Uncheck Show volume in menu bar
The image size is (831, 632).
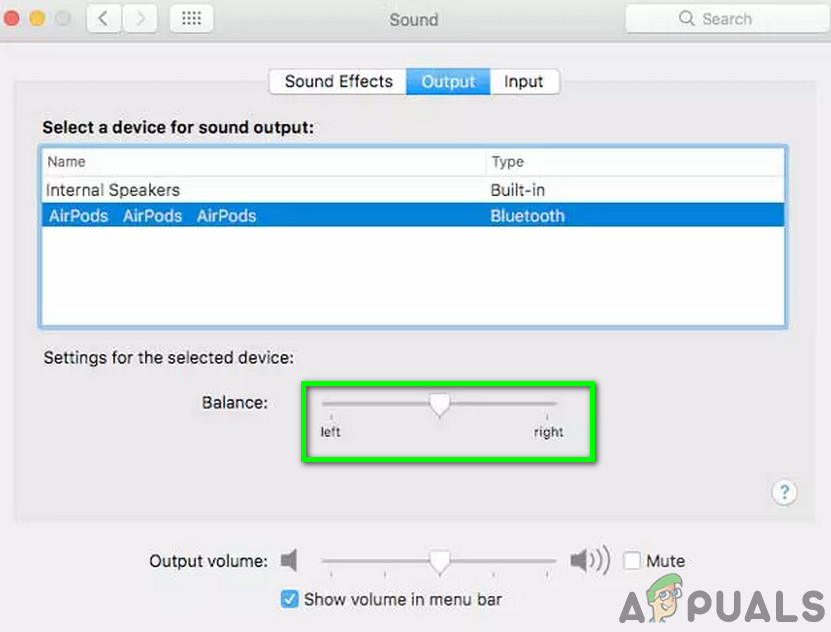click(x=289, y=599)
